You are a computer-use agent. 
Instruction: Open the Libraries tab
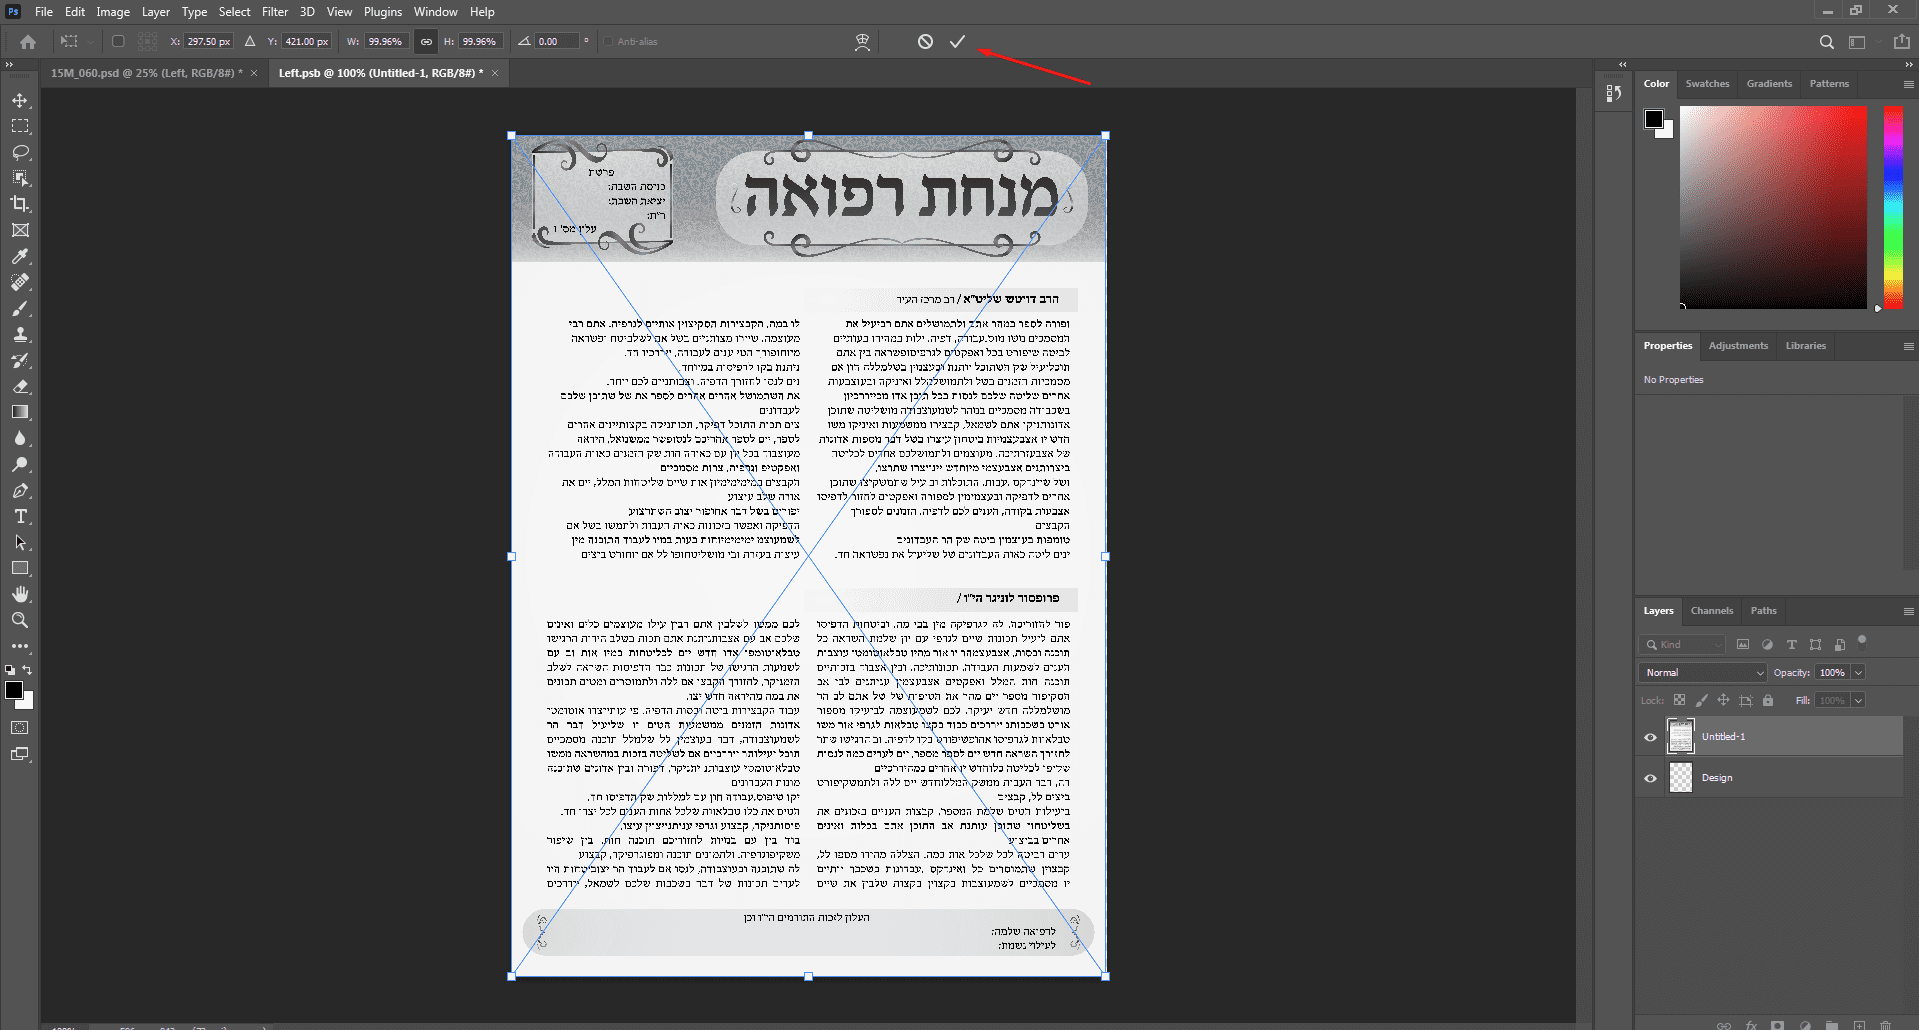[x=1805, y=346]
